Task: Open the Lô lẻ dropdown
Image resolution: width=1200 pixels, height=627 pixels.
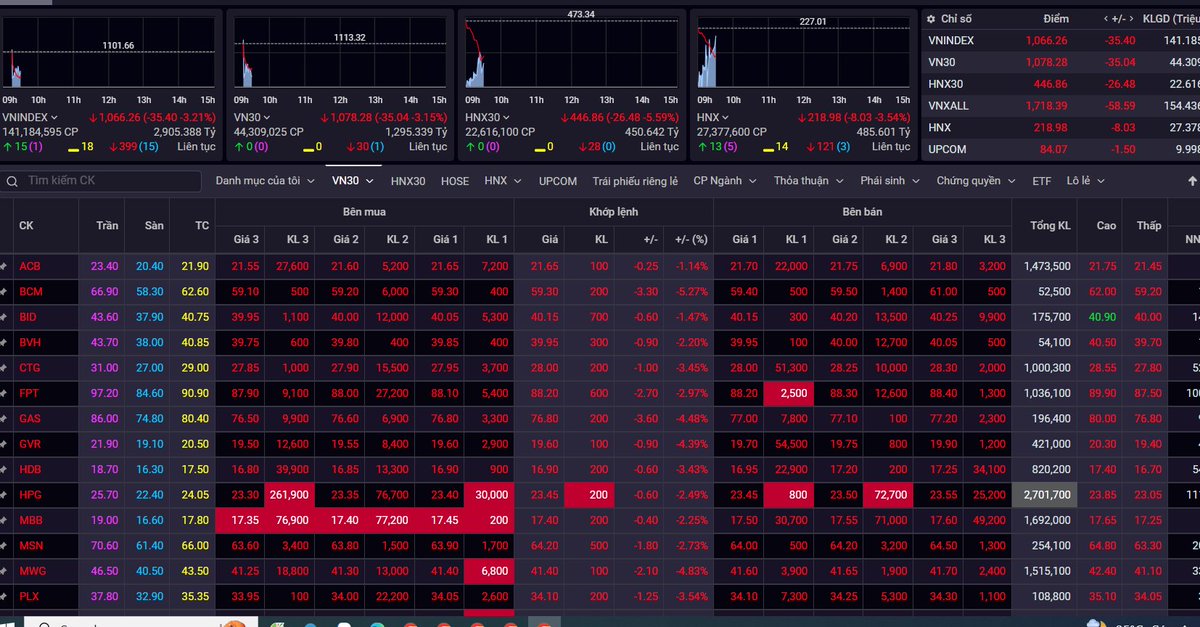Action: (1086, 181)
